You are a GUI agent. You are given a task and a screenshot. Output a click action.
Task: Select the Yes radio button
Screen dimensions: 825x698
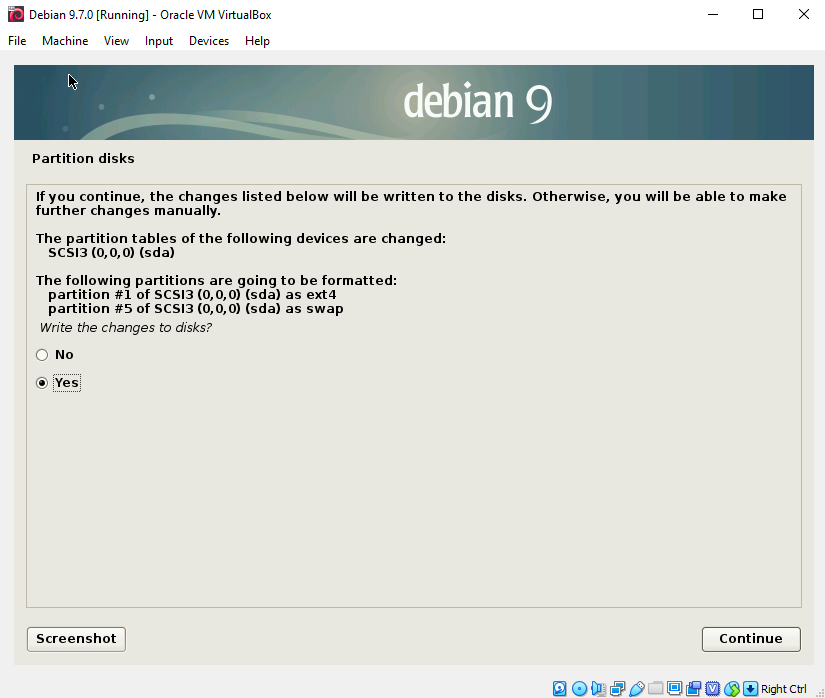pyautogui.click(x=42, y=383)
